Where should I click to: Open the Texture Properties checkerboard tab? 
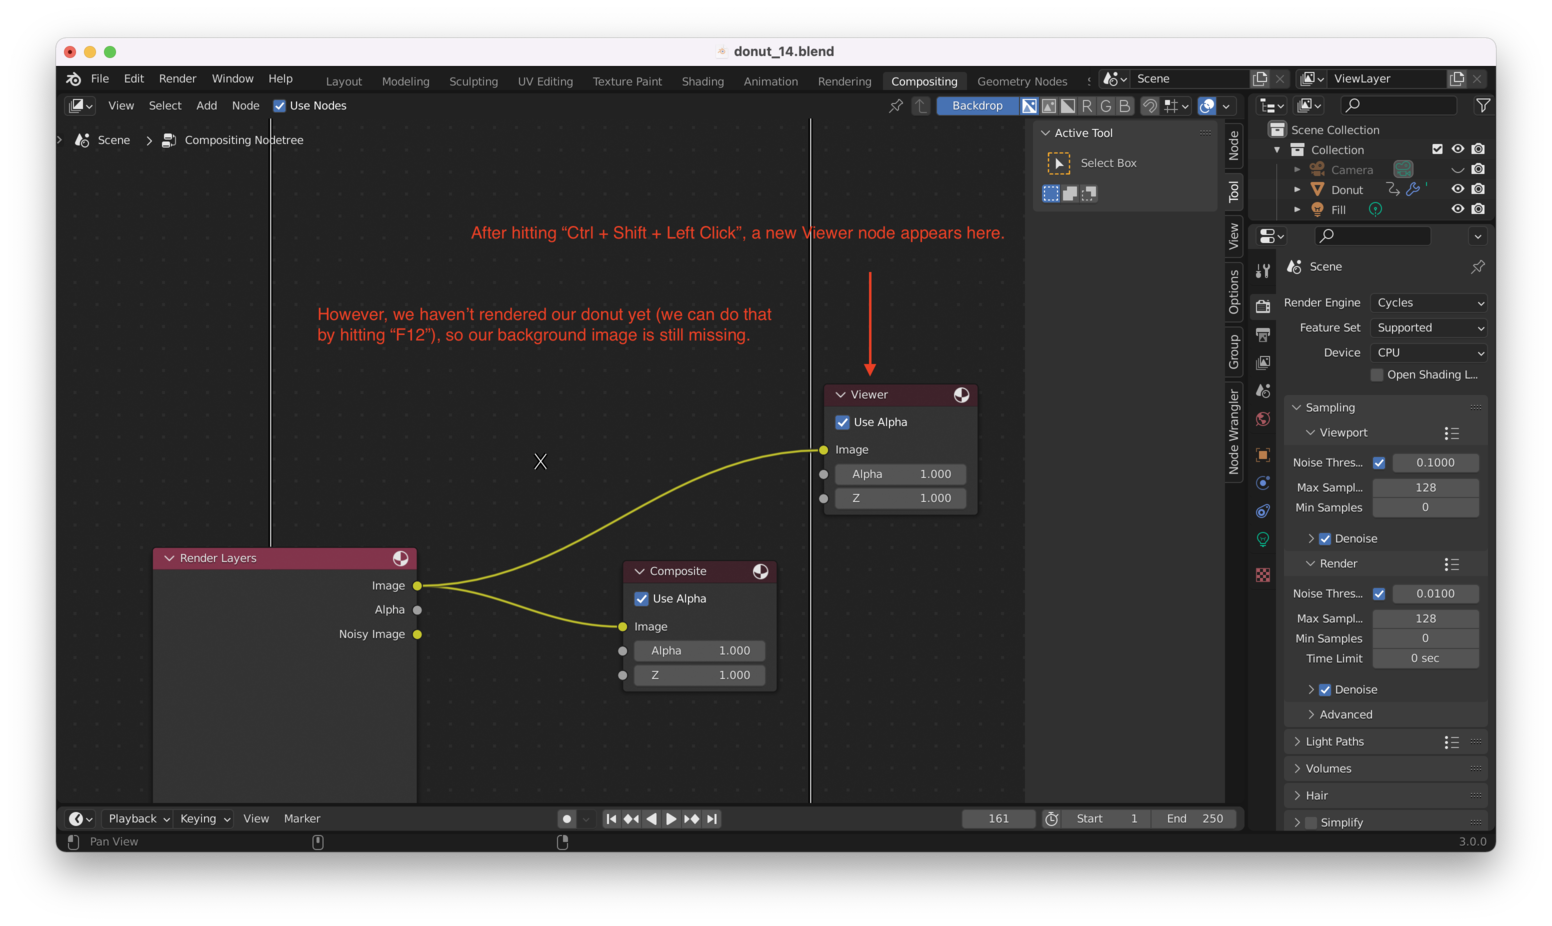(1263, 575)
